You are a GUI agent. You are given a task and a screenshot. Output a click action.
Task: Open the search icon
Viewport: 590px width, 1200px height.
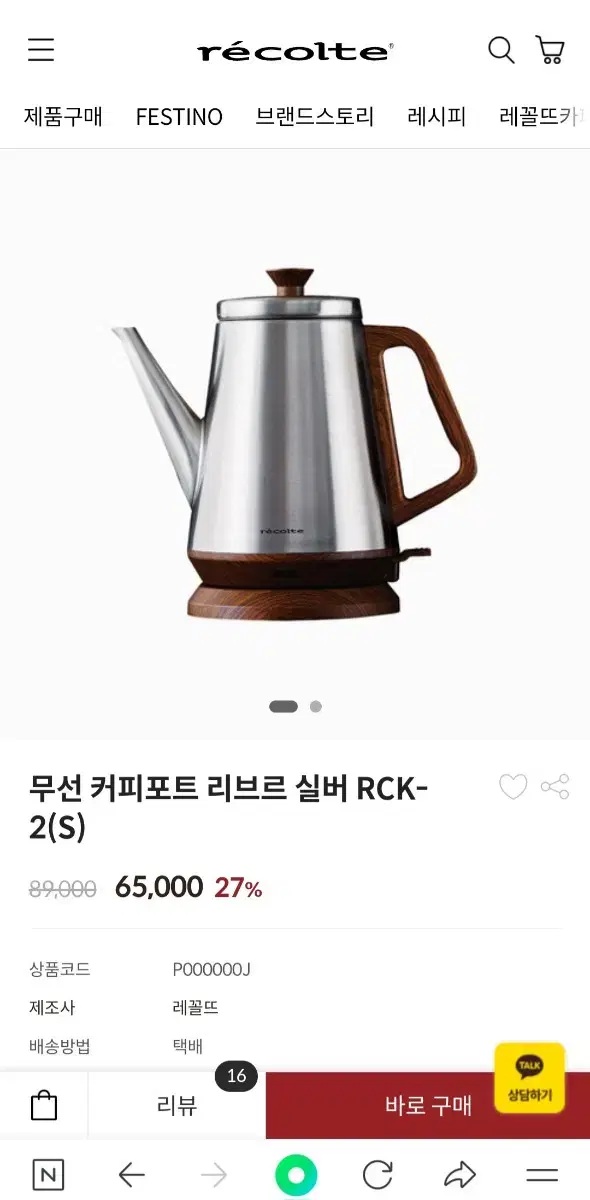pos(500,49)
